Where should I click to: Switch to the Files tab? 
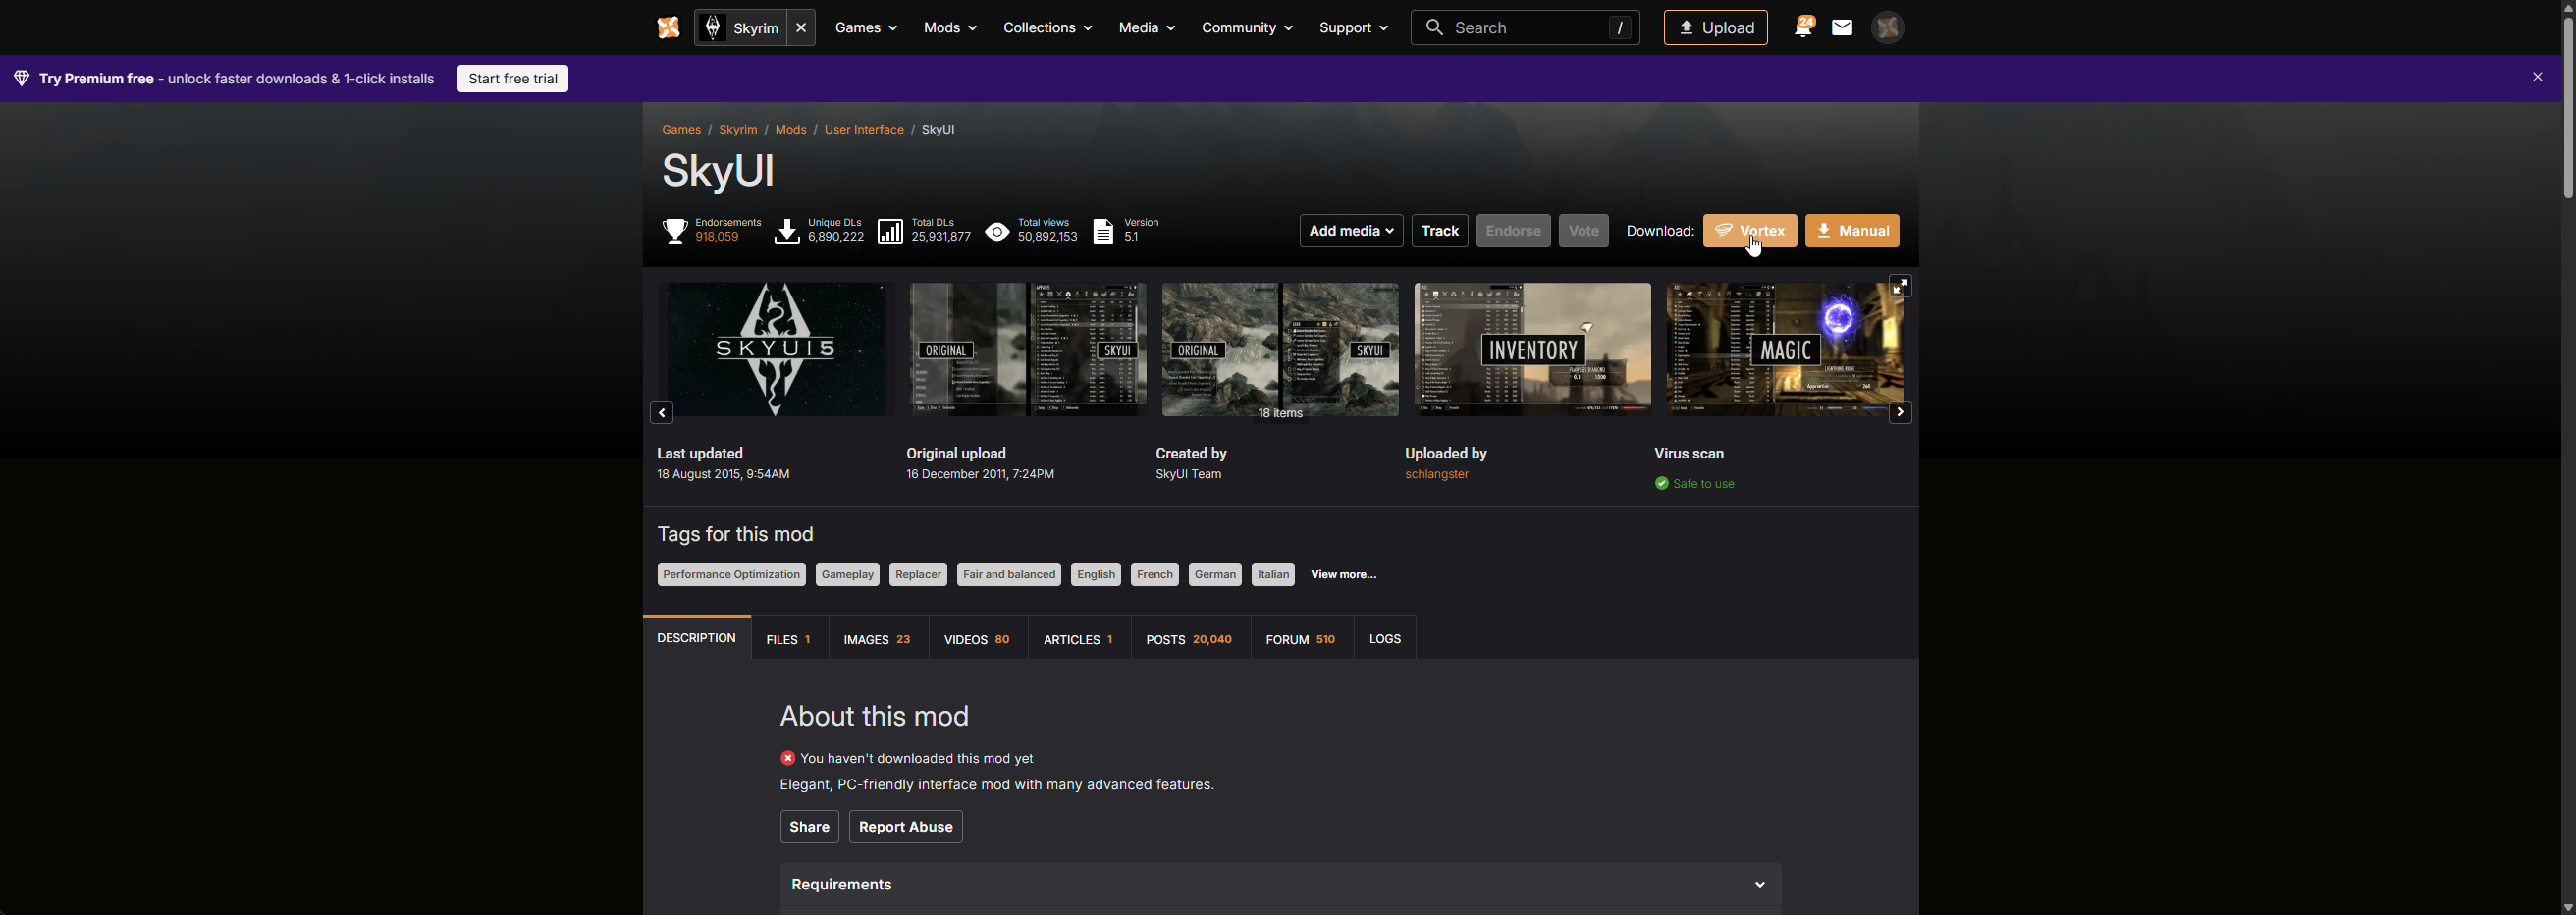point(789,639)
